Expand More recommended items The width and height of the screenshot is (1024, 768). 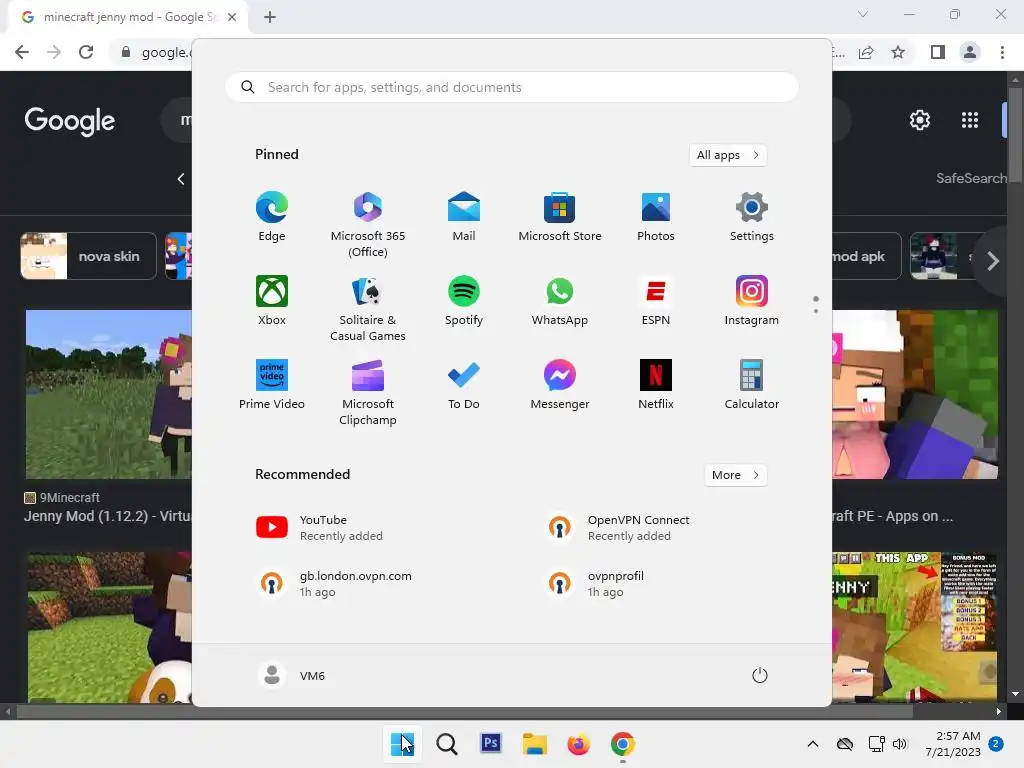[x=735, y=475]
